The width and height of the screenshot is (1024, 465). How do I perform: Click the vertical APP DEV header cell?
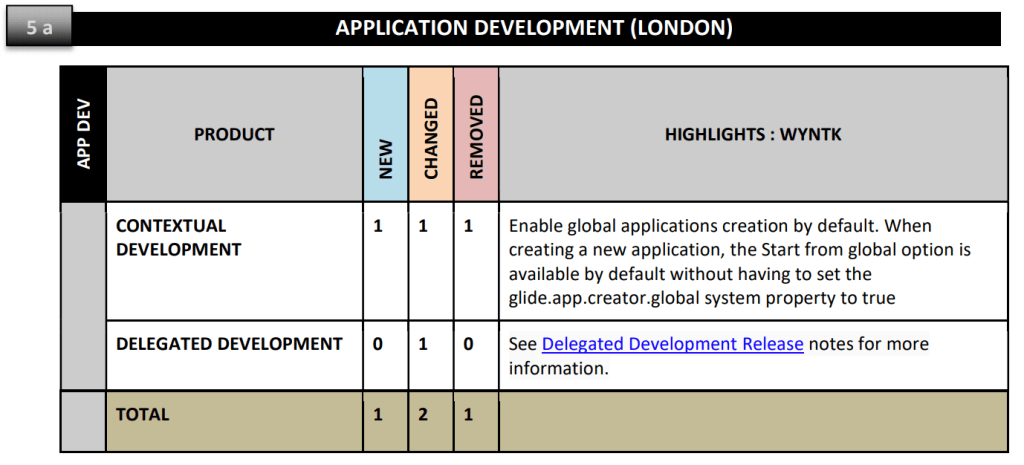[x=84, y=134]
